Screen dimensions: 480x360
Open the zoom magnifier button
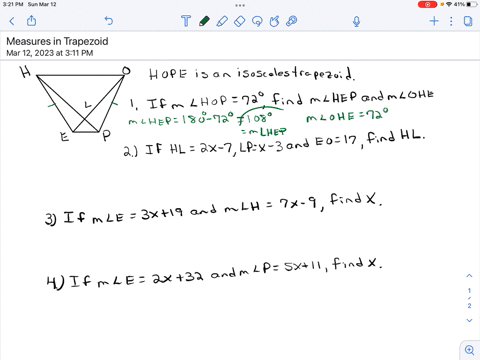pos(469,350)
